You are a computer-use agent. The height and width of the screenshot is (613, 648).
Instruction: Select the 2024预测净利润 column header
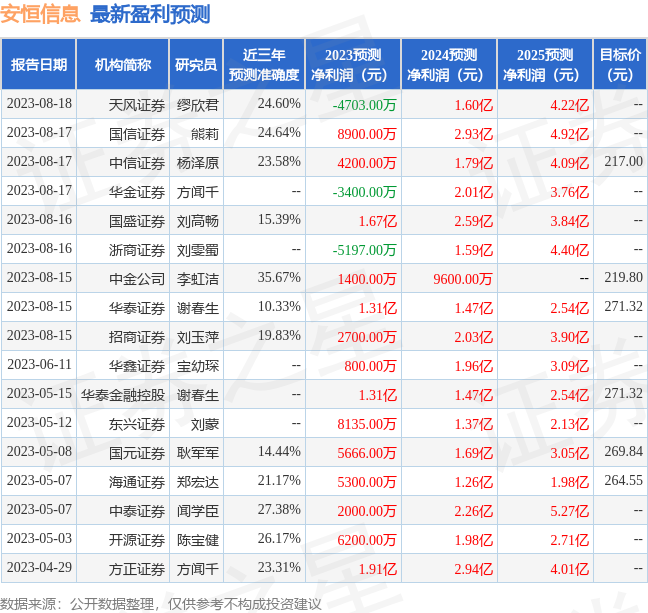449,64
